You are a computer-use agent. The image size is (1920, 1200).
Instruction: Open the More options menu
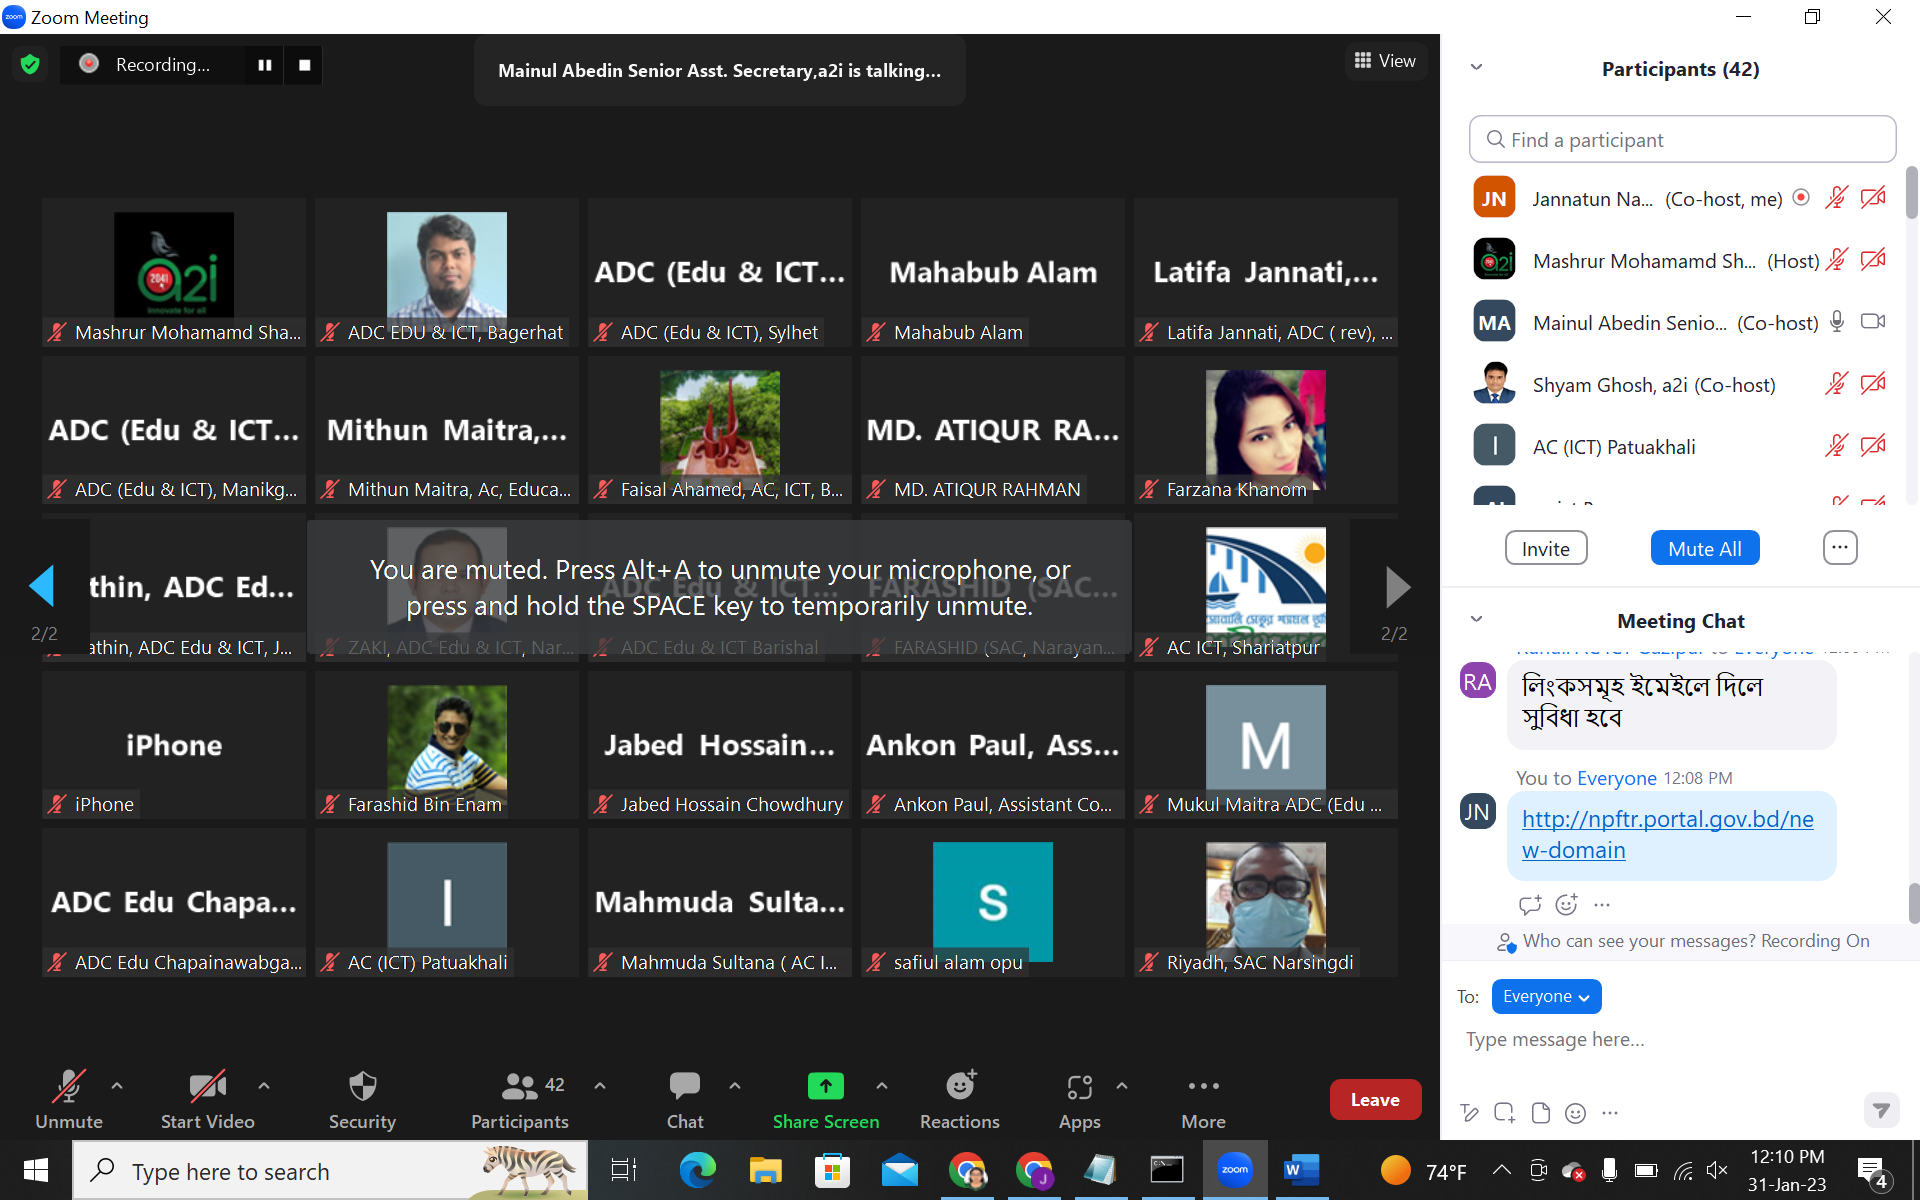1203,1099
